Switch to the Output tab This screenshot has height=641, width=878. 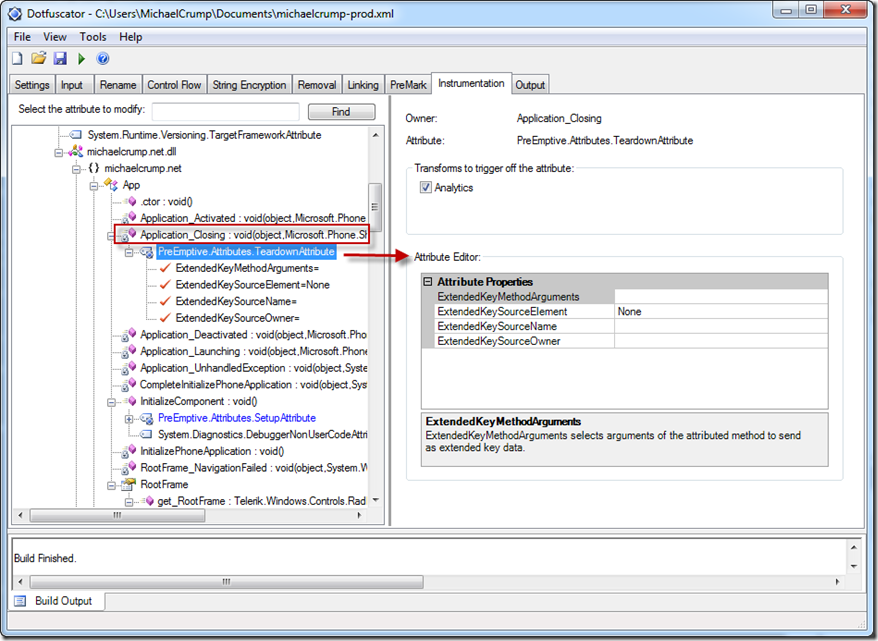pos(530,85)
